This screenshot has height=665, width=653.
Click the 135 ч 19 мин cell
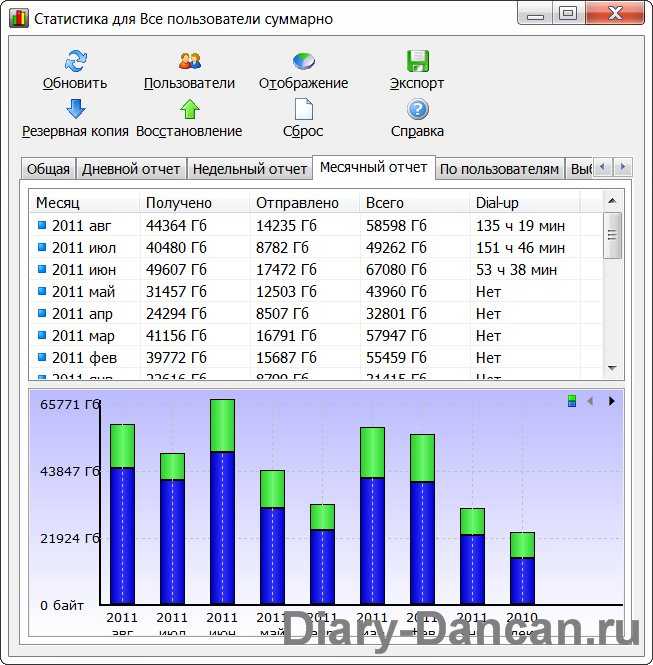(x=520, y=225)
